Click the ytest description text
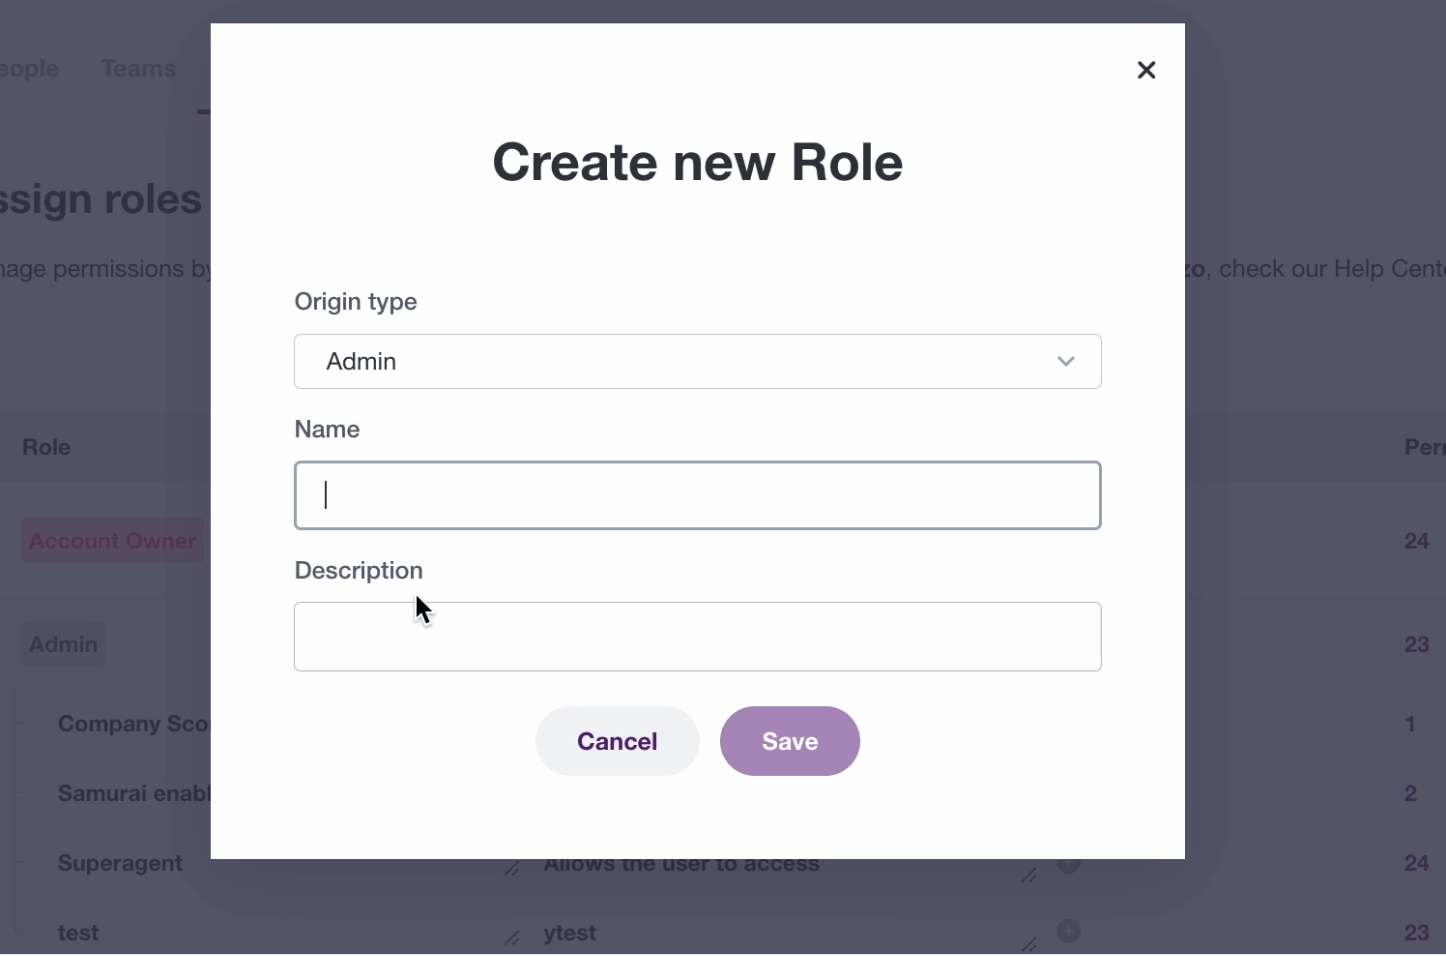1446x956 pixels. tap(570, 933)
